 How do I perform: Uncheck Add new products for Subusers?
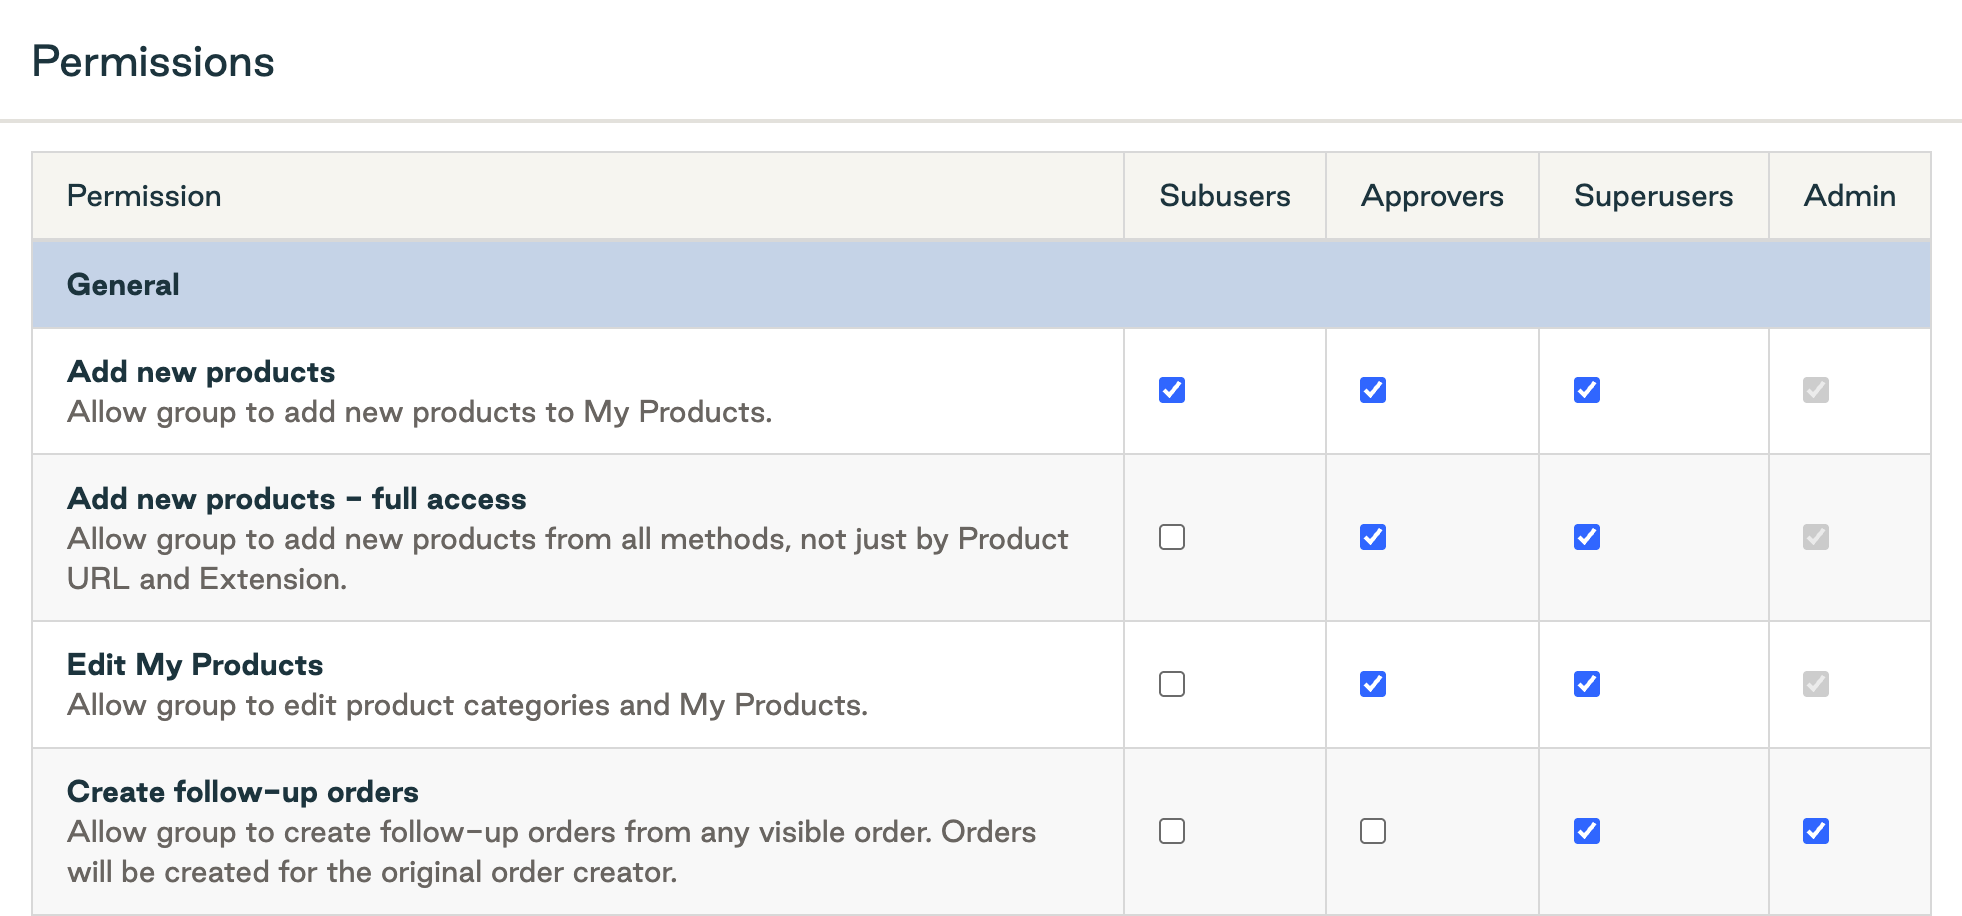[1172, 390]
